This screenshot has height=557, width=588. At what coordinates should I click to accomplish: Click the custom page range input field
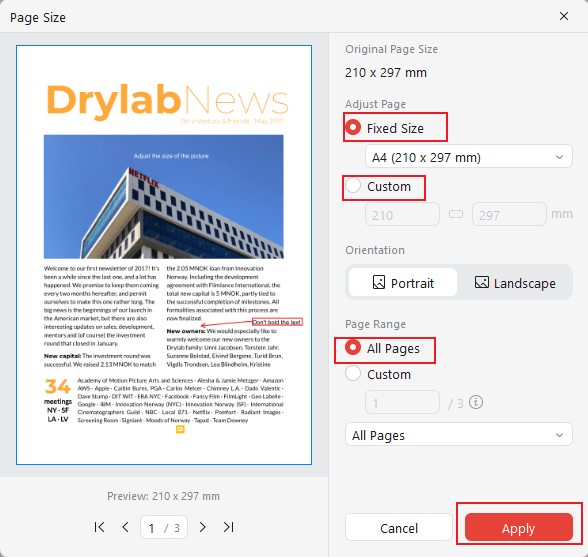point(402,402)
